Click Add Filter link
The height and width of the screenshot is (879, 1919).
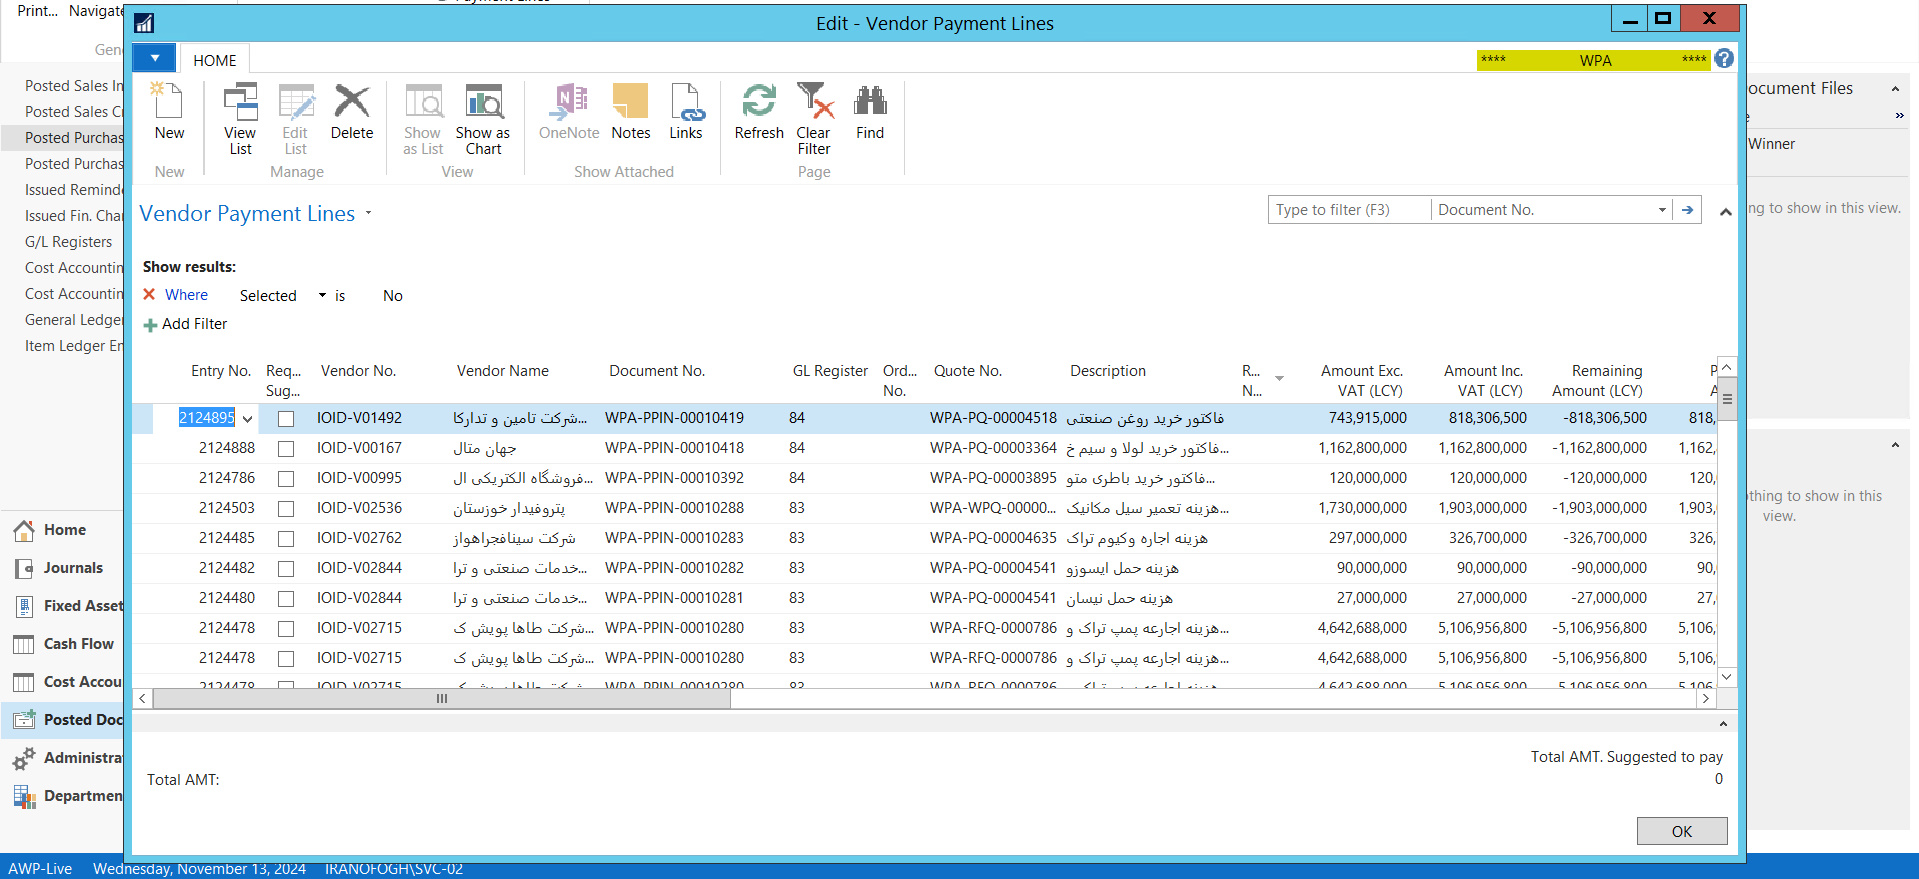195,324
